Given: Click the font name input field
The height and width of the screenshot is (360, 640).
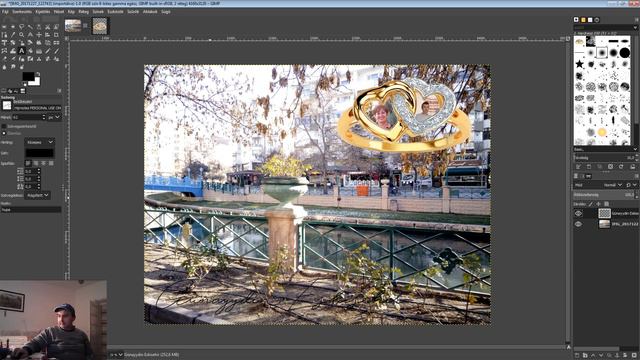Looking at the screenshot, I should point(37,108).
